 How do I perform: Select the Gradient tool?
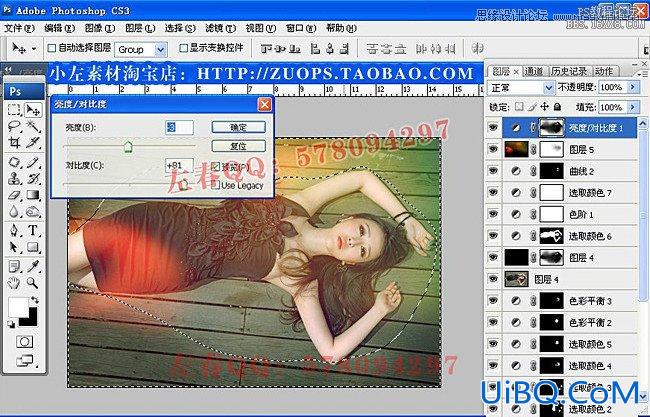coord(33,195)
